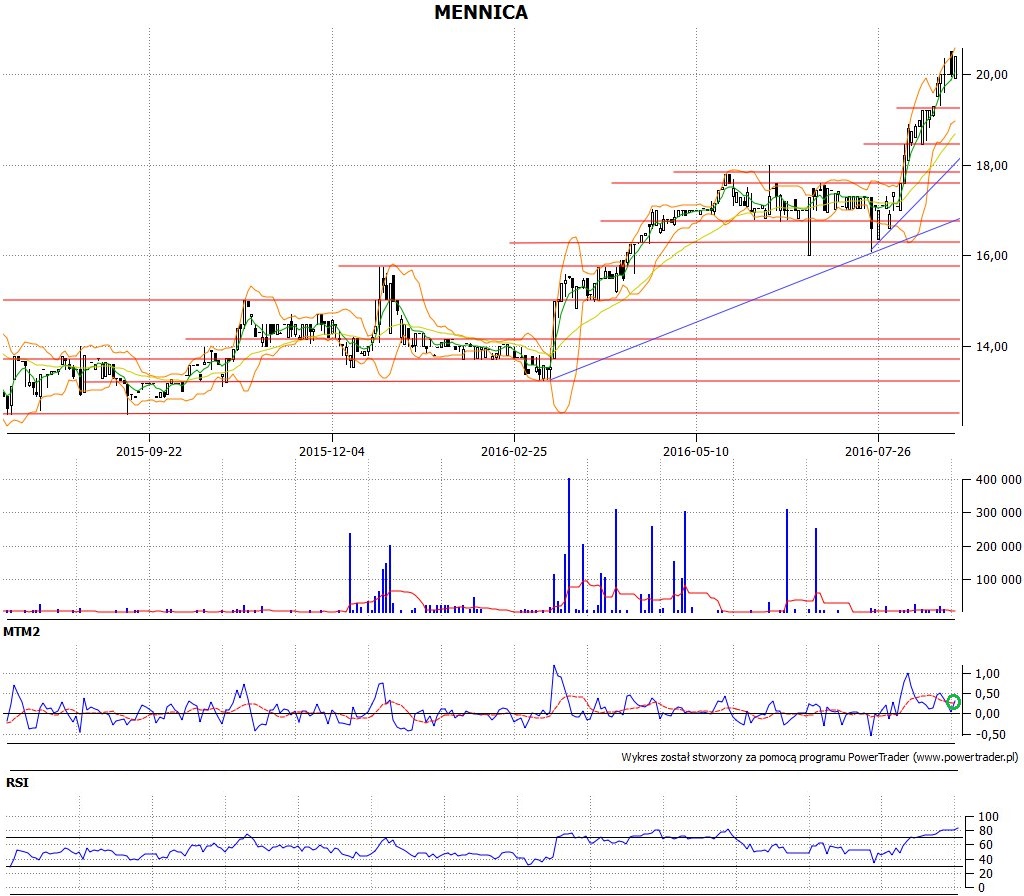Click the green circle marker on MTM2
This screenshot has width=1024, height=896.
pos(953,702)
